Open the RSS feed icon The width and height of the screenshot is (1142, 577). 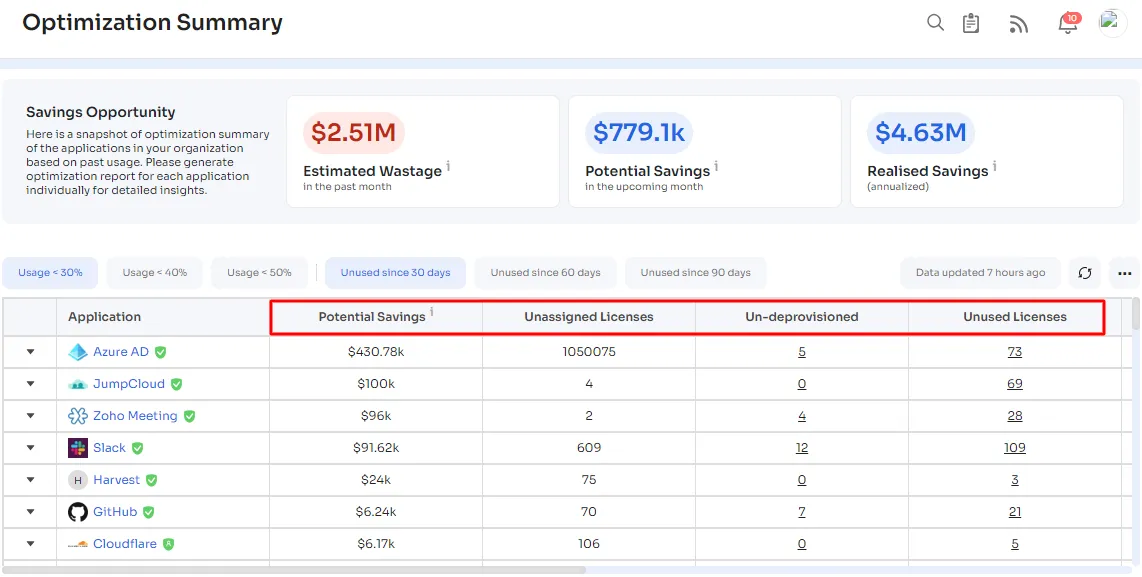click(x=1018, y=24)
